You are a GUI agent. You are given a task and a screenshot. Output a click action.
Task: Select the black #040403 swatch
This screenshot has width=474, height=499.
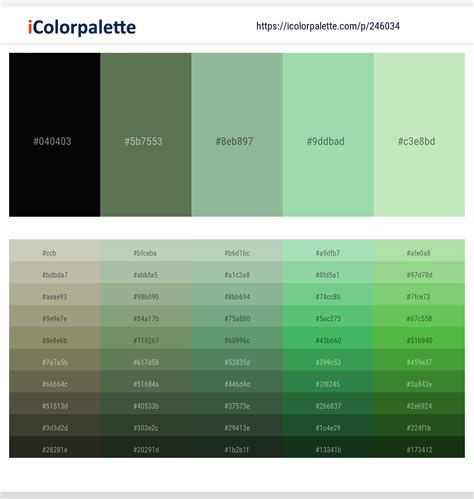click(55, 135)
